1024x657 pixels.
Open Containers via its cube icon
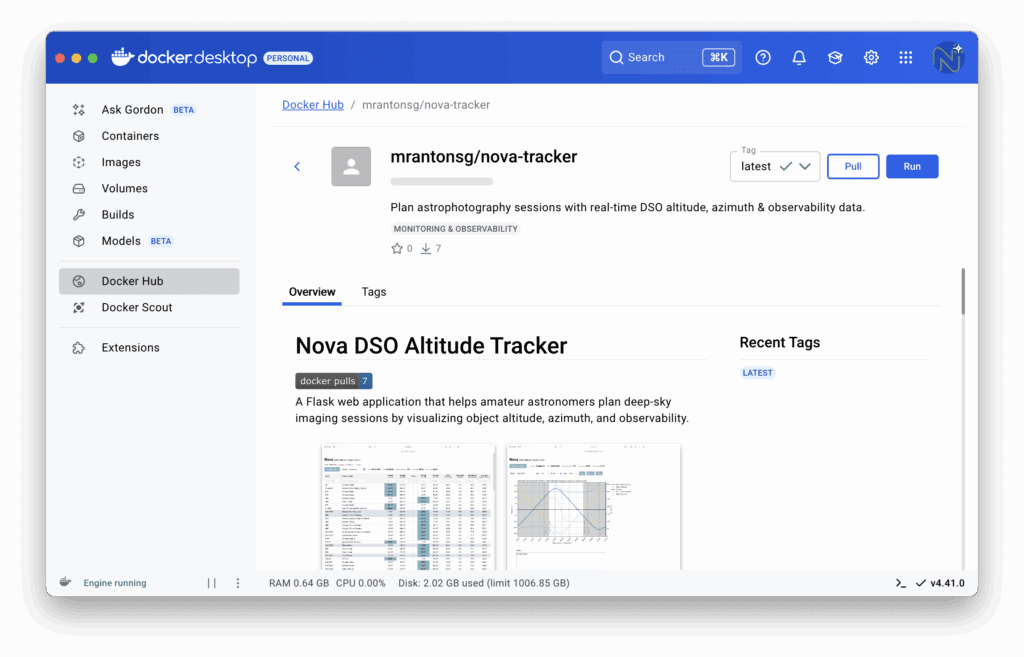click(79, 136)
